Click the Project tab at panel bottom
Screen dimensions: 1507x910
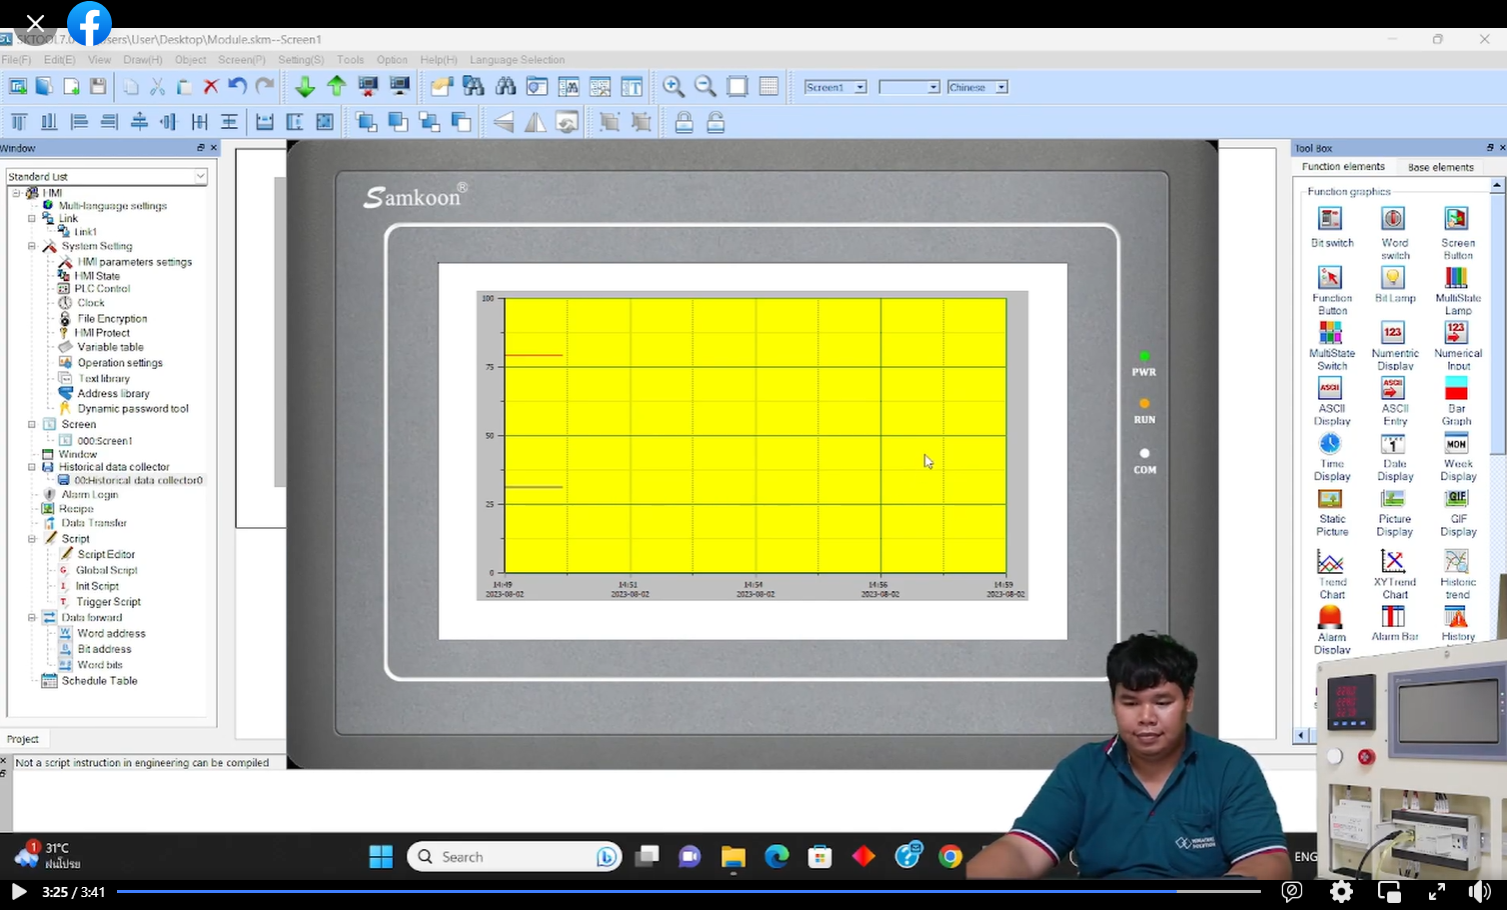pyautogui.click(x=22, y=739)
